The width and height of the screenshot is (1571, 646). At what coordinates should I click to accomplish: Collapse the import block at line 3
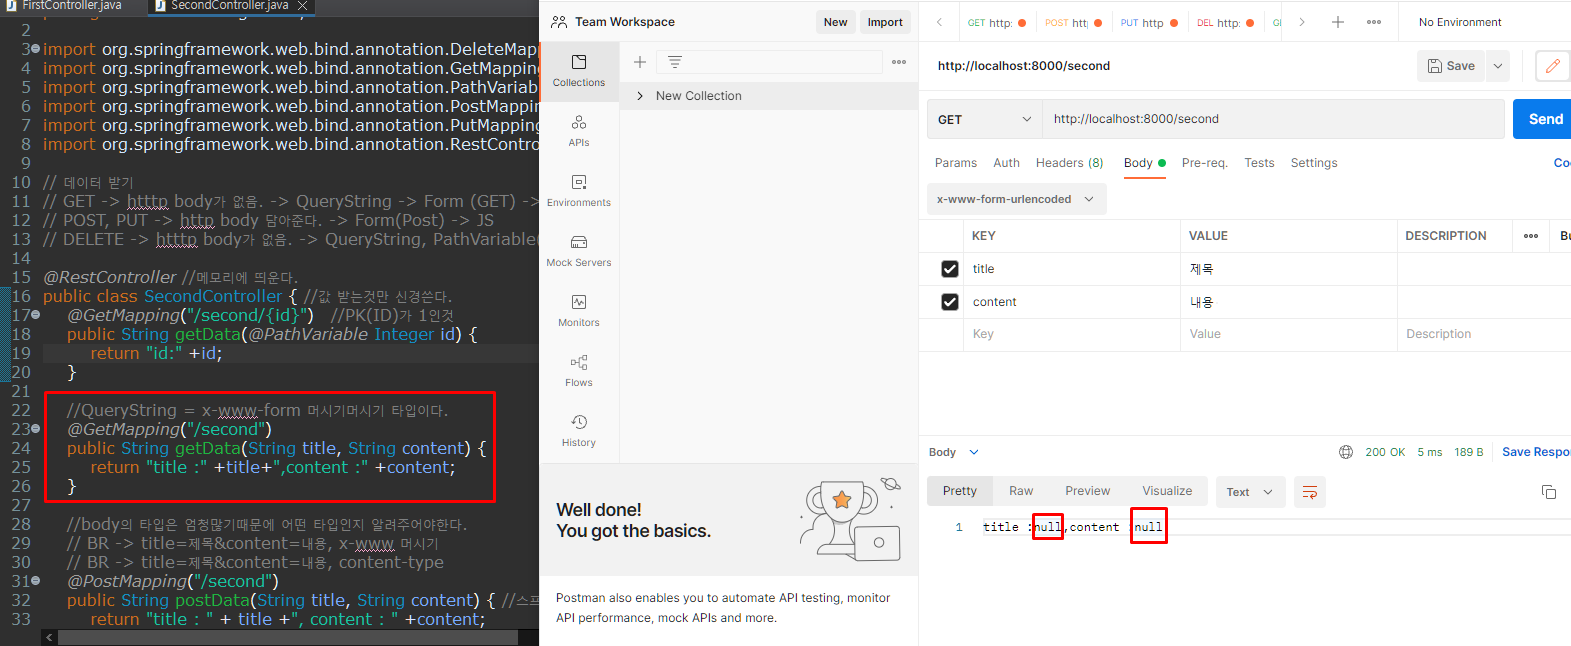click(x=36, y=48)
